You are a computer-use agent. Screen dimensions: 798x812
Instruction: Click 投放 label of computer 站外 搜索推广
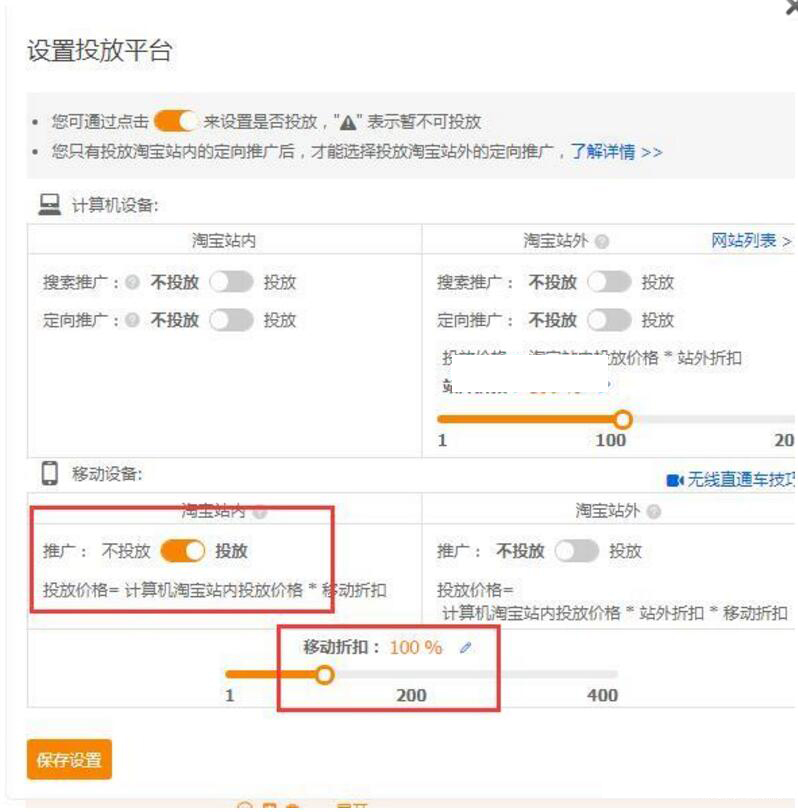[658, 283]
